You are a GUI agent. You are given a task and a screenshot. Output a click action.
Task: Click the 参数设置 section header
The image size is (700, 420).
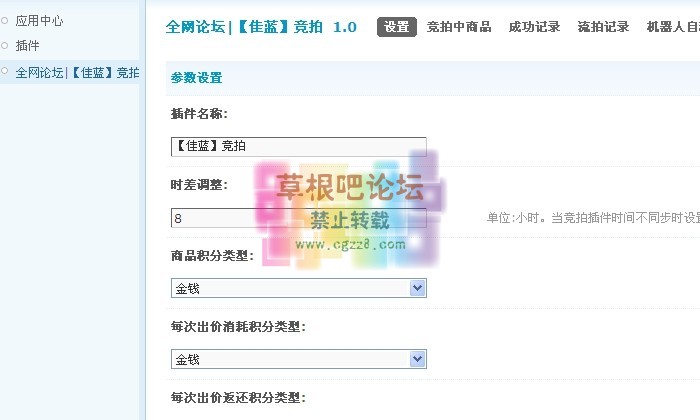pos(197,78)
